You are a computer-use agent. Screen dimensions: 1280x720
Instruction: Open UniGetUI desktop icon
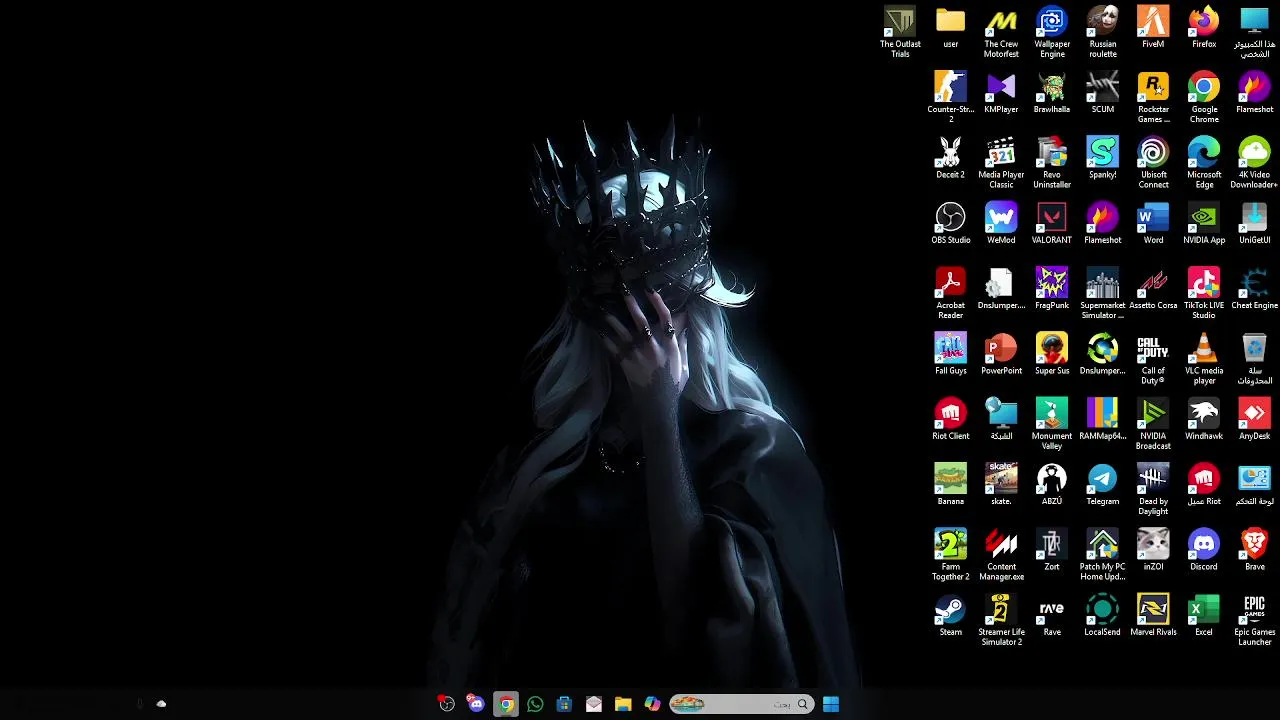1254,223
